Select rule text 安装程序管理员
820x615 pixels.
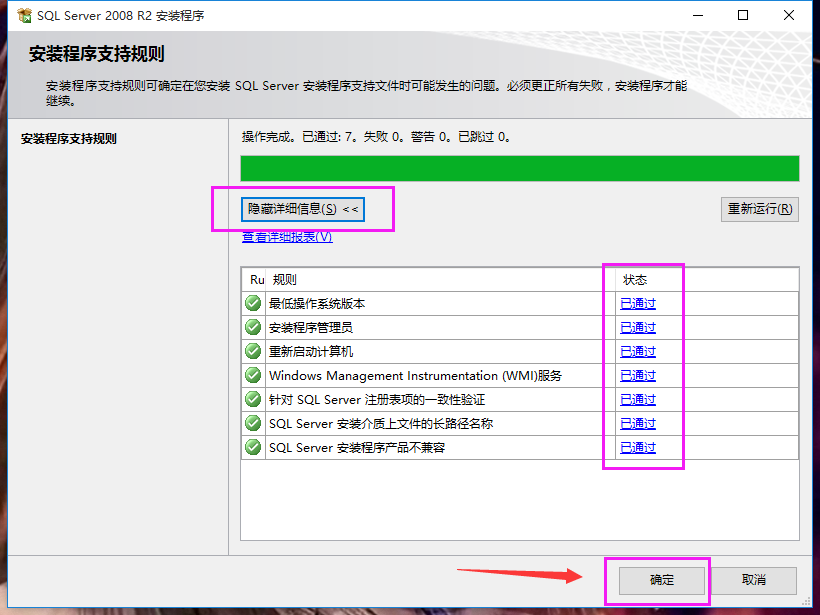click(x=311, y=327)
